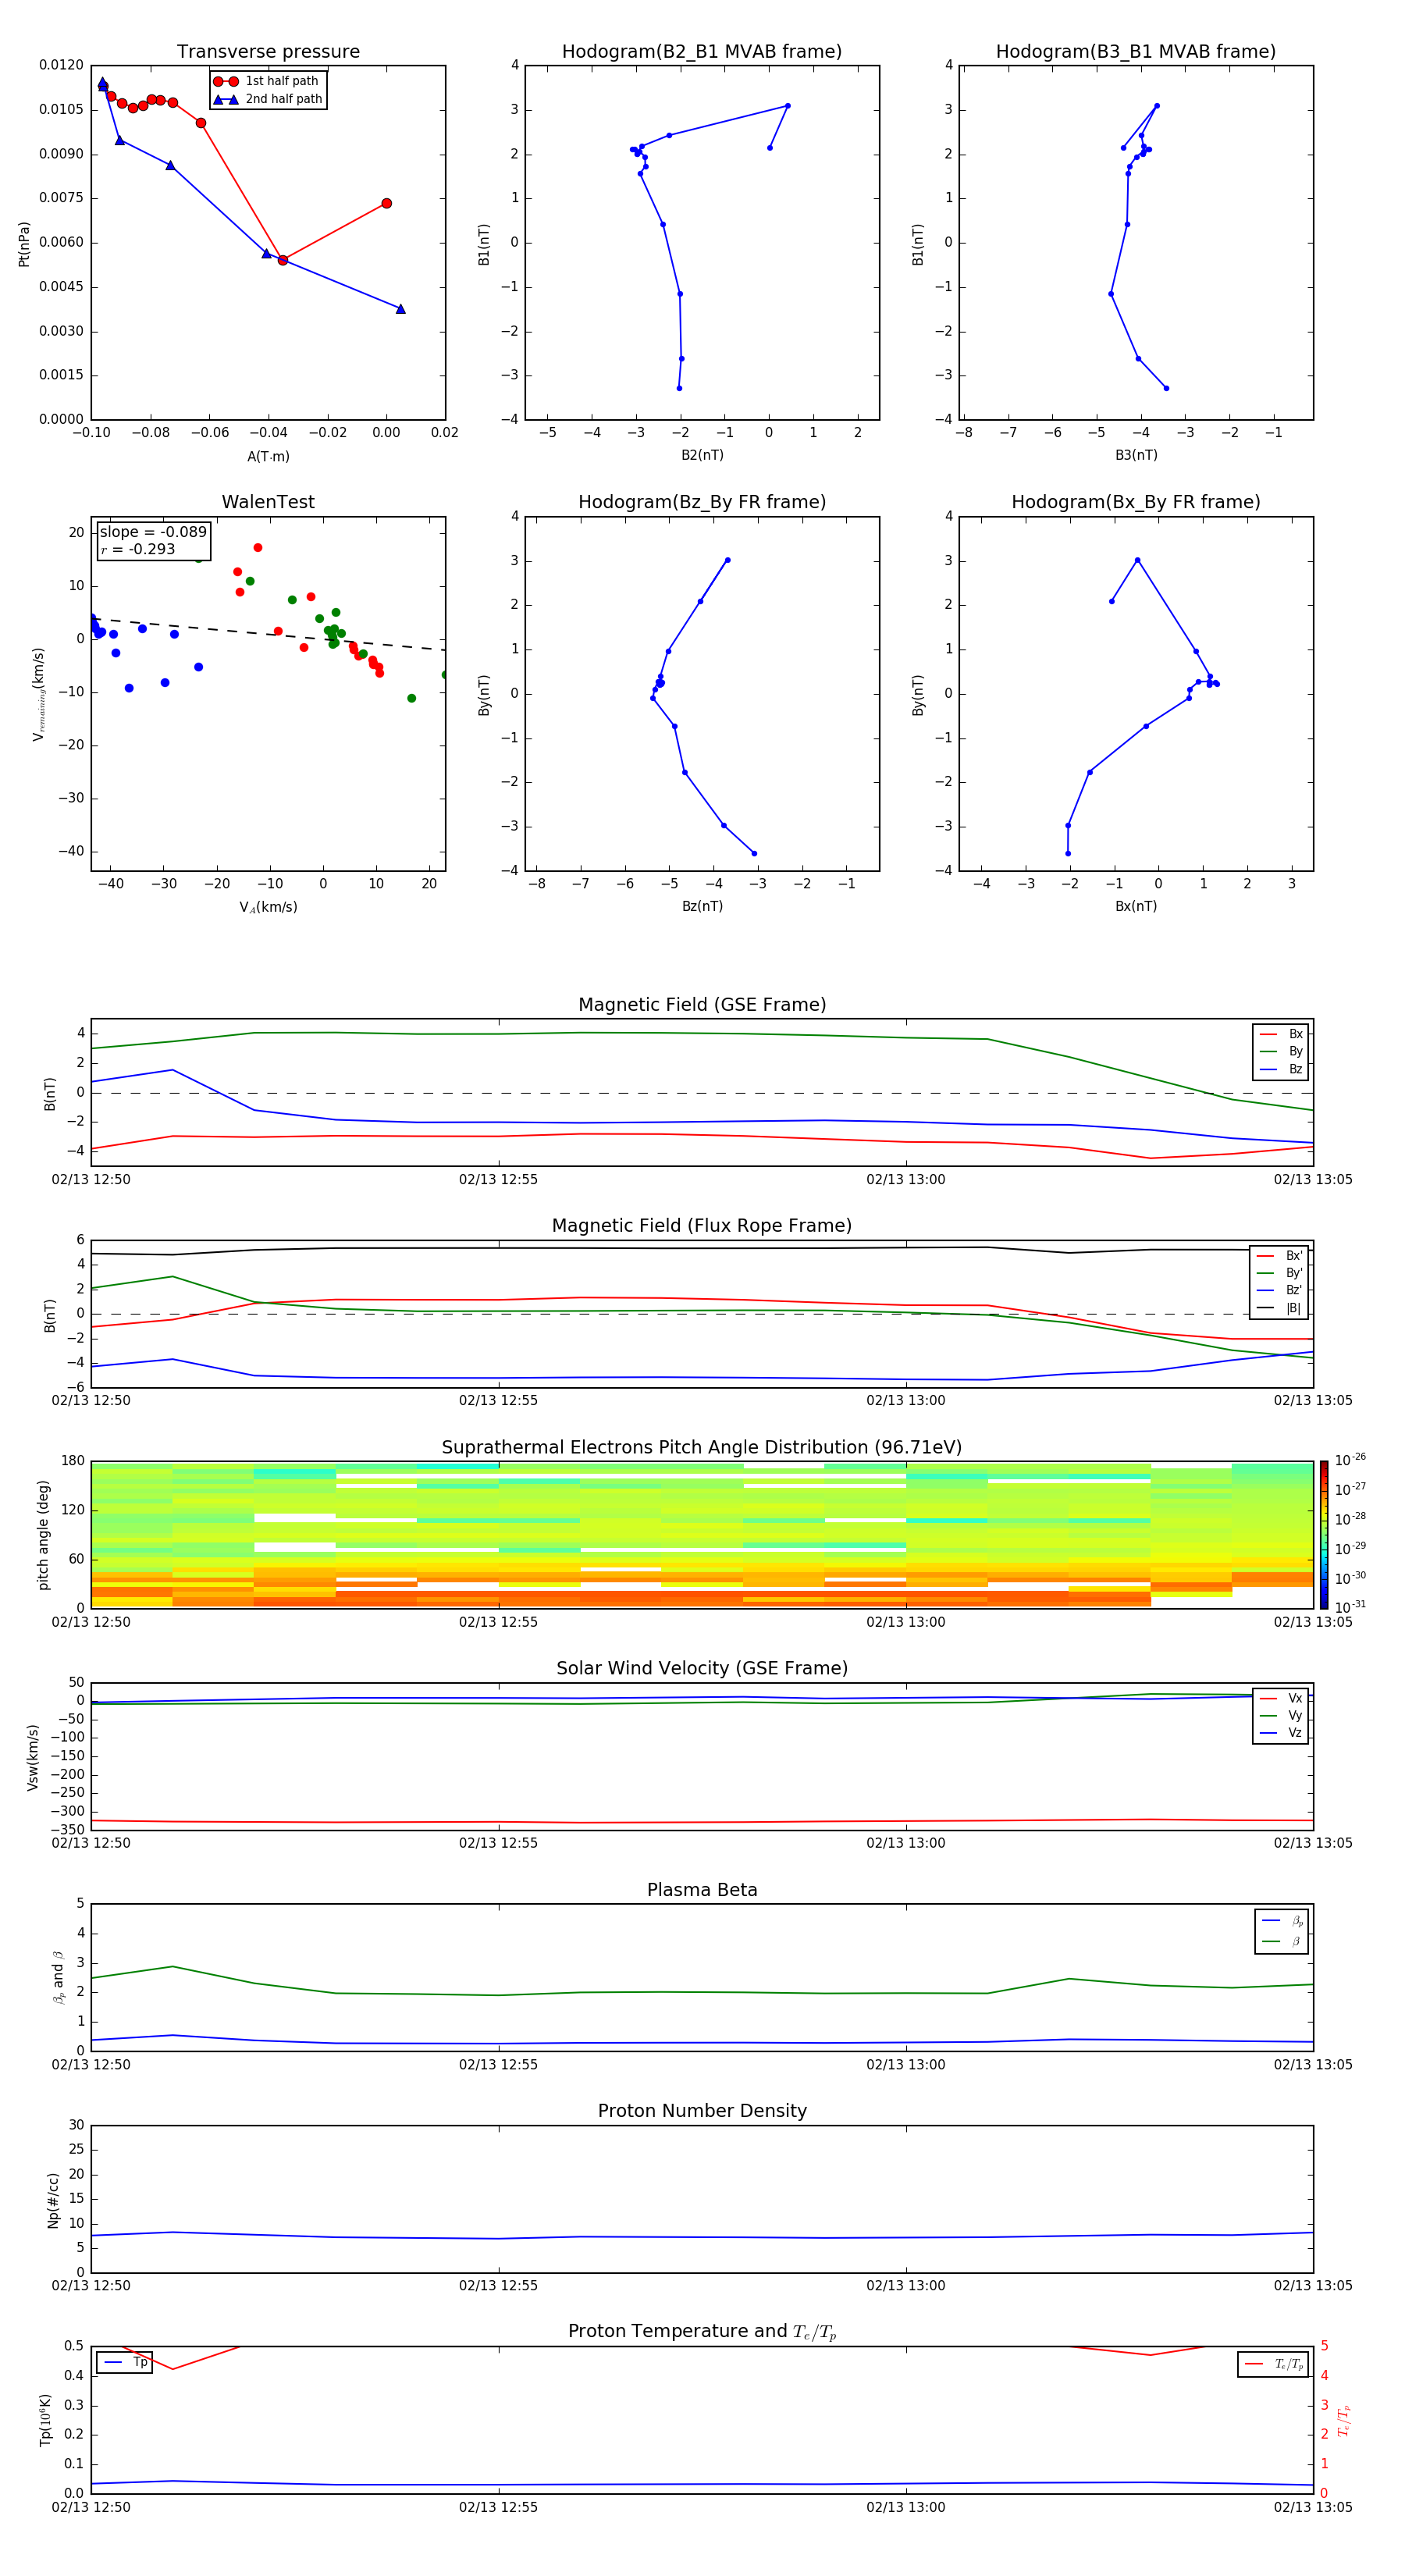Click the 'Plasma Beta' plot title
Screen dimensions: 1405x2576
pos(702,1890)
